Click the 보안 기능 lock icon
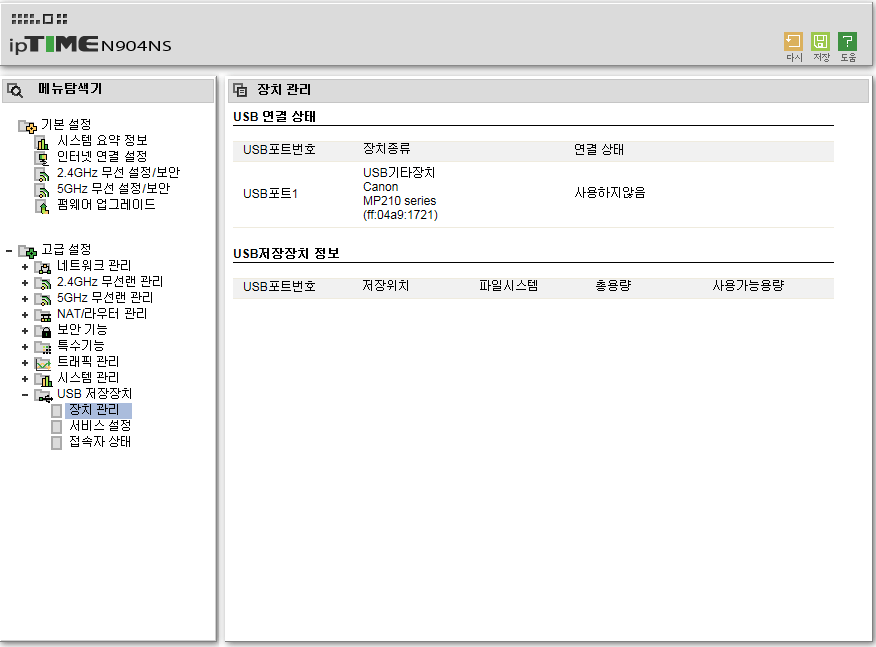The height and width of the screenshot is (647, 876). pos(43,332)
